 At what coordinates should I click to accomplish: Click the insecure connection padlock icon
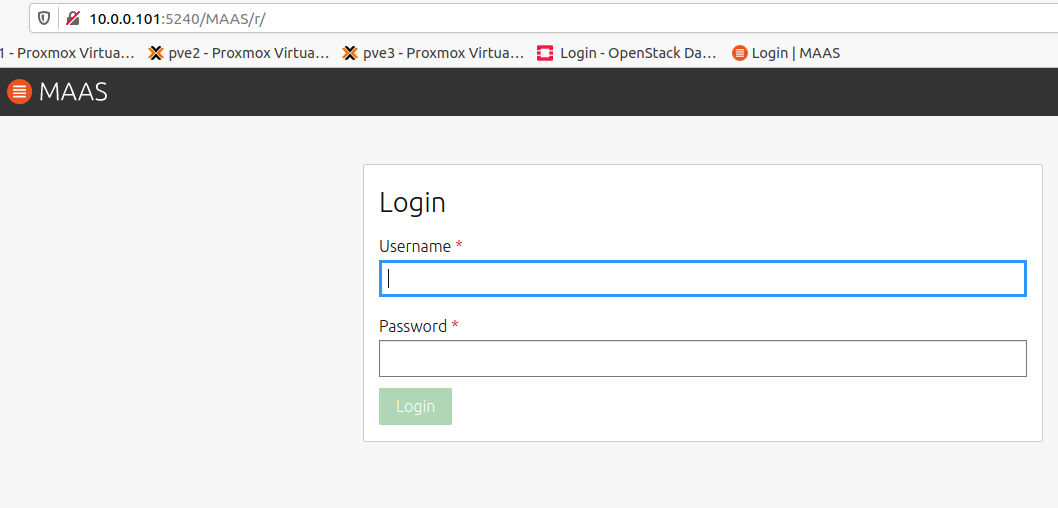73,18
